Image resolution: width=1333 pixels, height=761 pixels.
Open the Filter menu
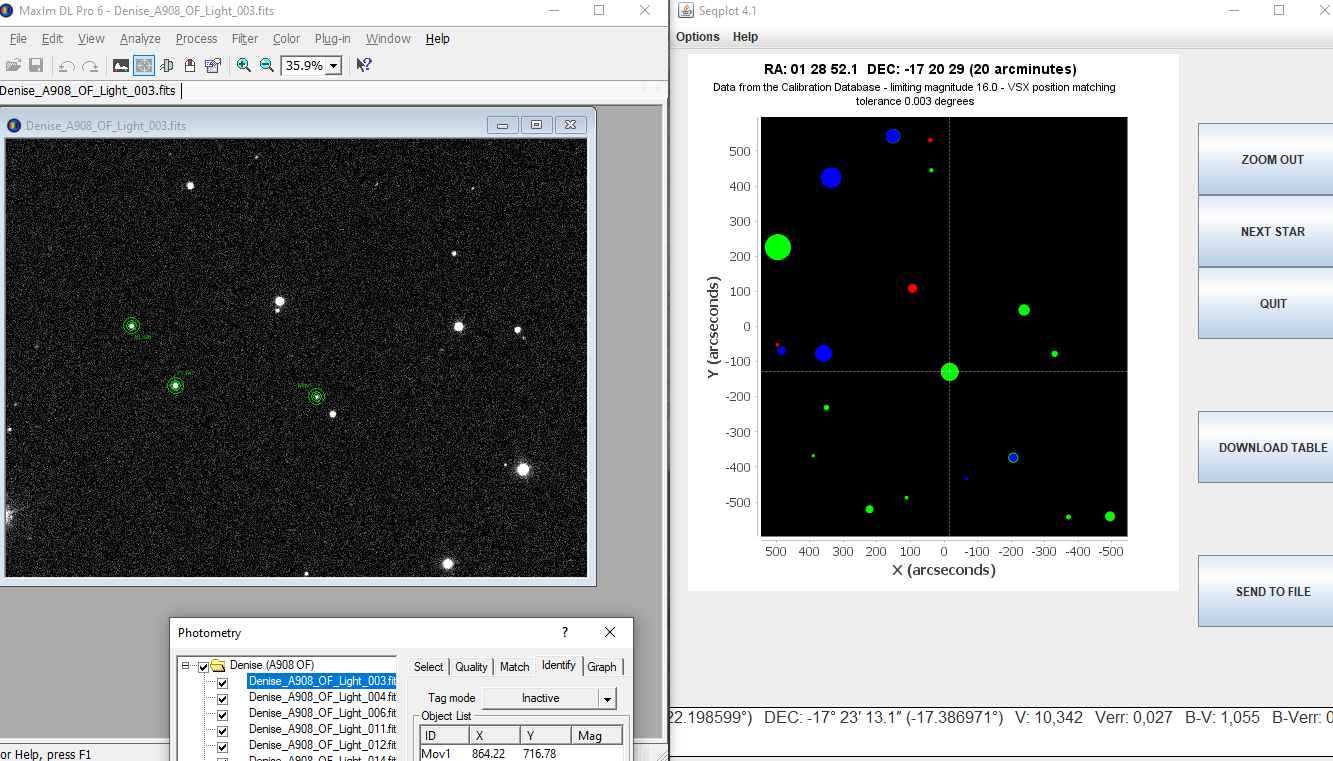coord(245,39)
